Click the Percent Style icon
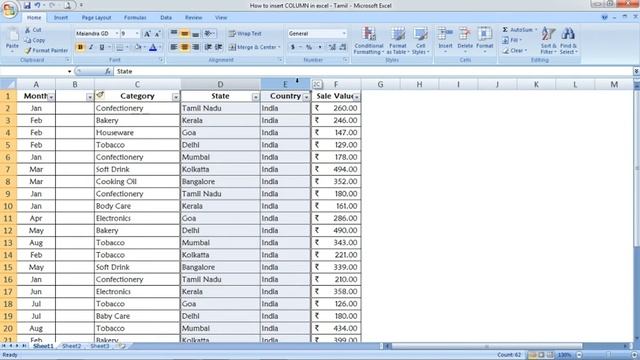The height and width of the screenshot is (360, 640). (309, 47)
